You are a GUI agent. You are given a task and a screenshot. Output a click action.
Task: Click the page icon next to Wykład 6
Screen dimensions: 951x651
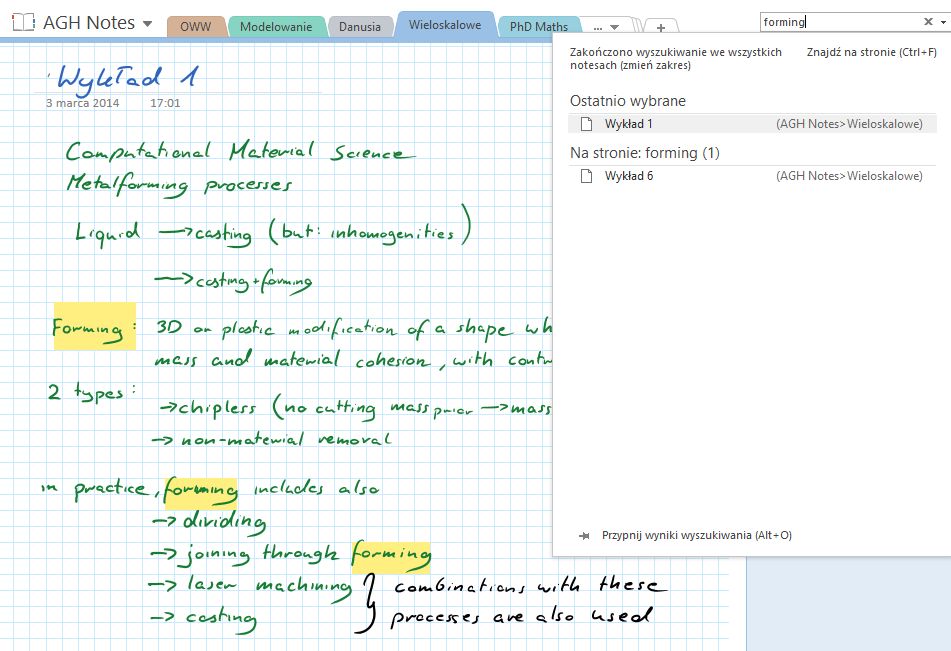587,176
